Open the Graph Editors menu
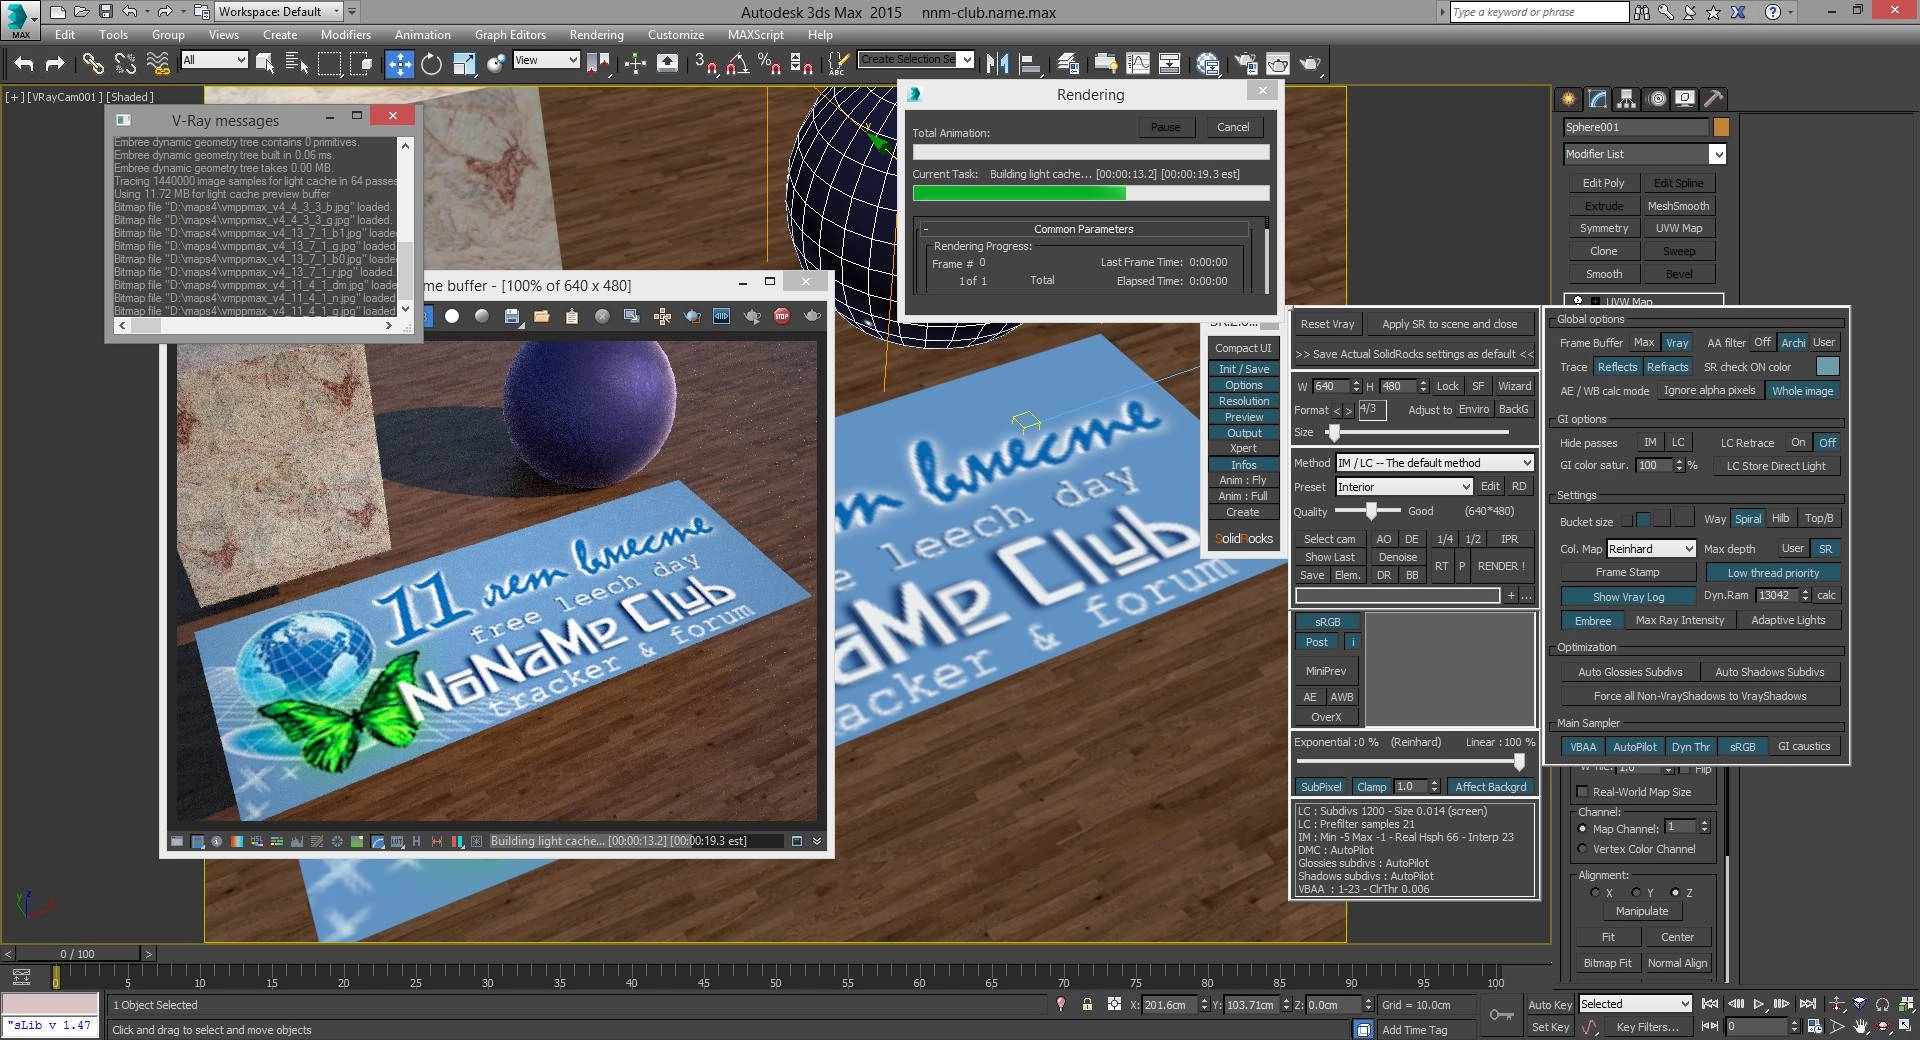 [510, 34]
